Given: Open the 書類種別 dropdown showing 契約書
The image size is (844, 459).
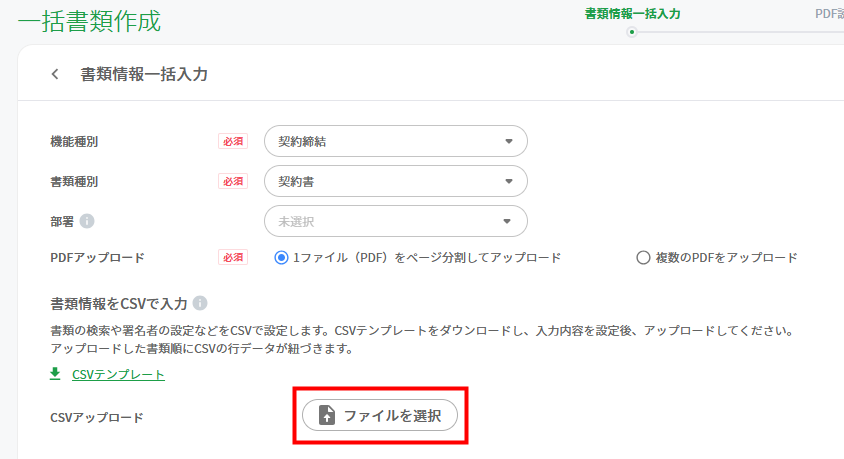Looking at the screenshot, I should click(x=396, y=181).
